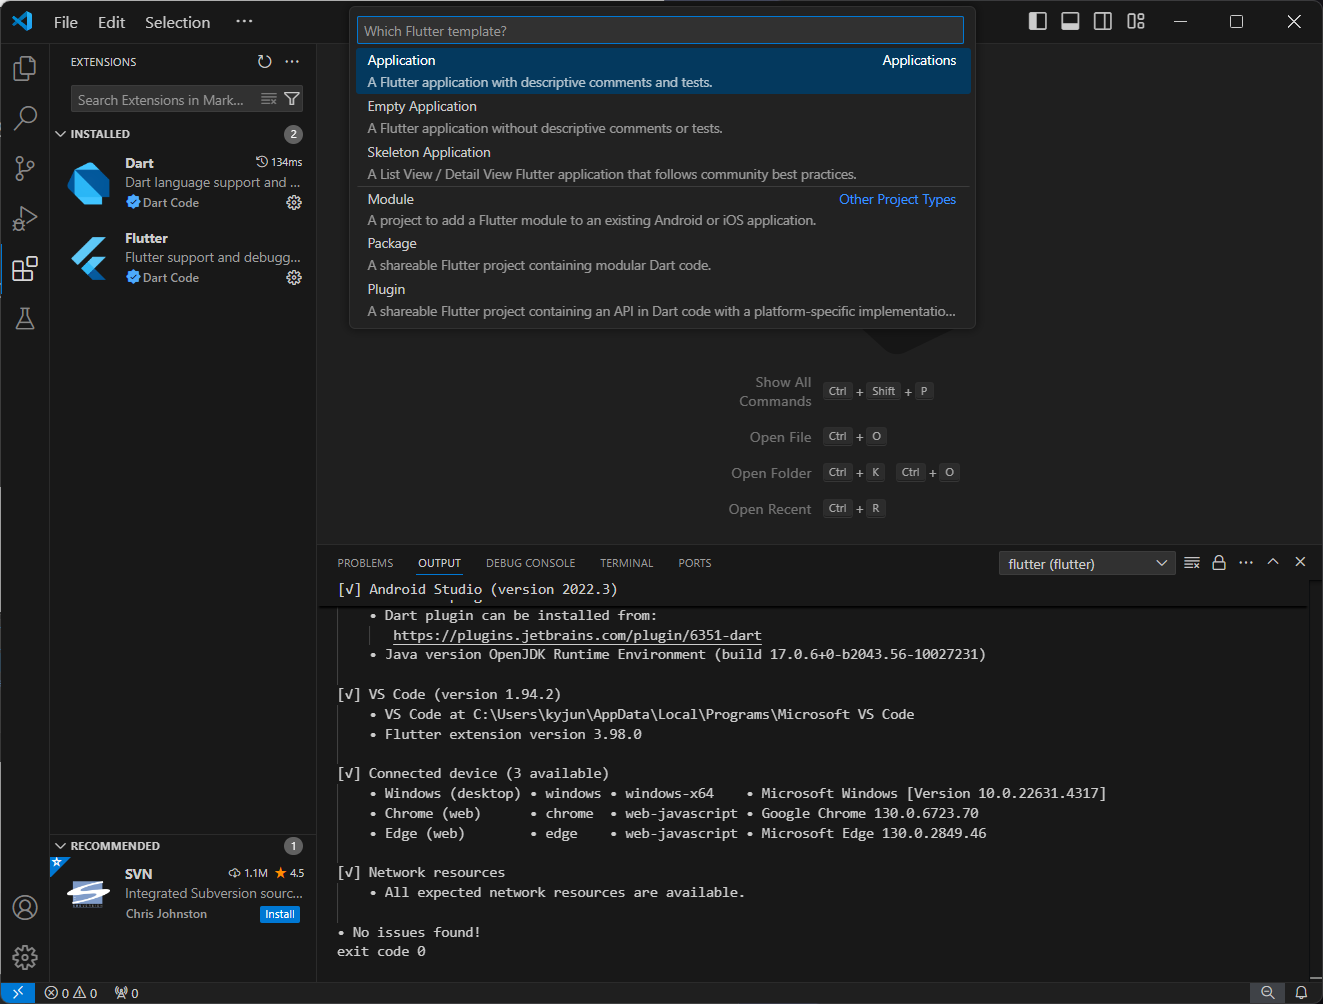
Task: Open the Source Control view
Action: [25, 168]
